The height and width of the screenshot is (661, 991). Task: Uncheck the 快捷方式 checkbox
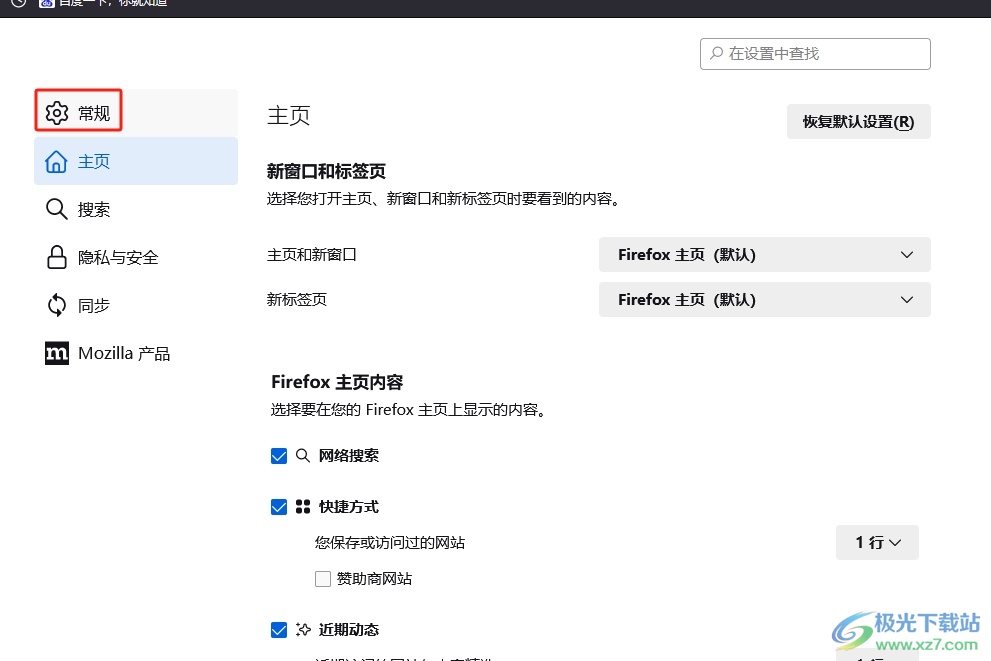pyautogui.click(x=279, y=507)
